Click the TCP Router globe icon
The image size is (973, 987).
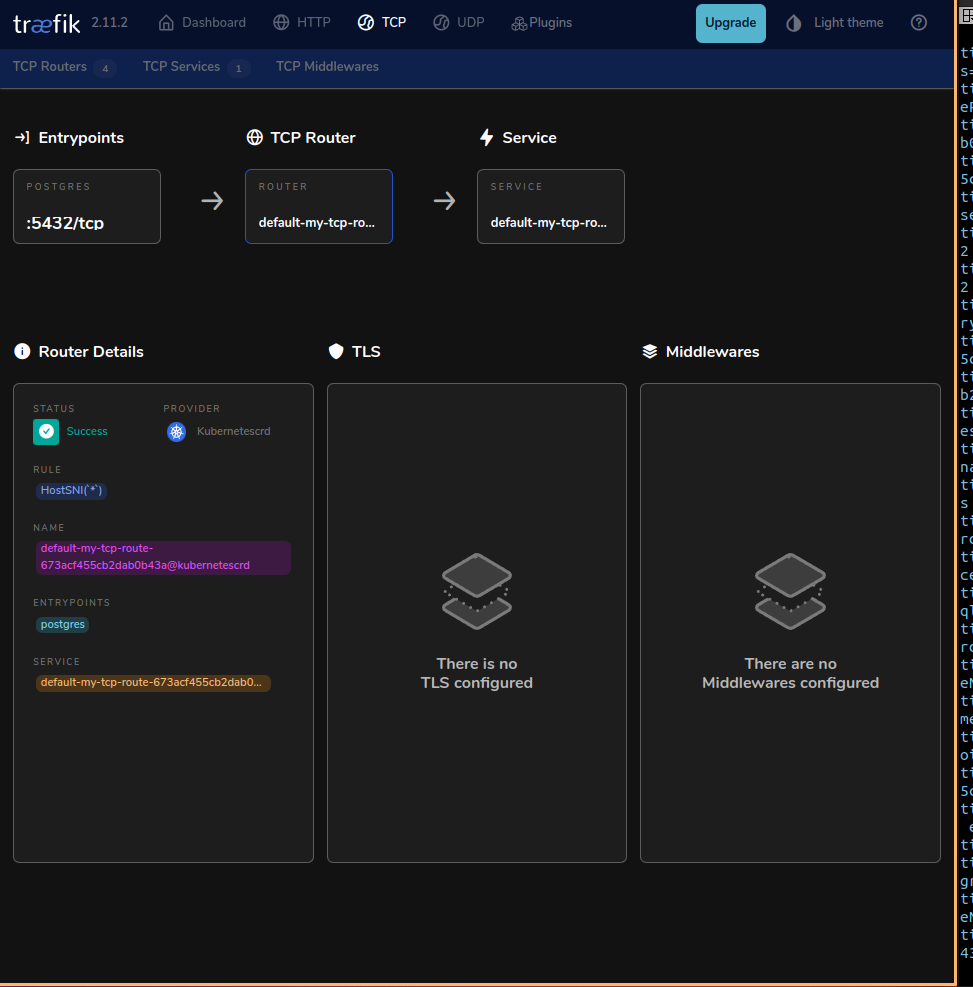254,137
